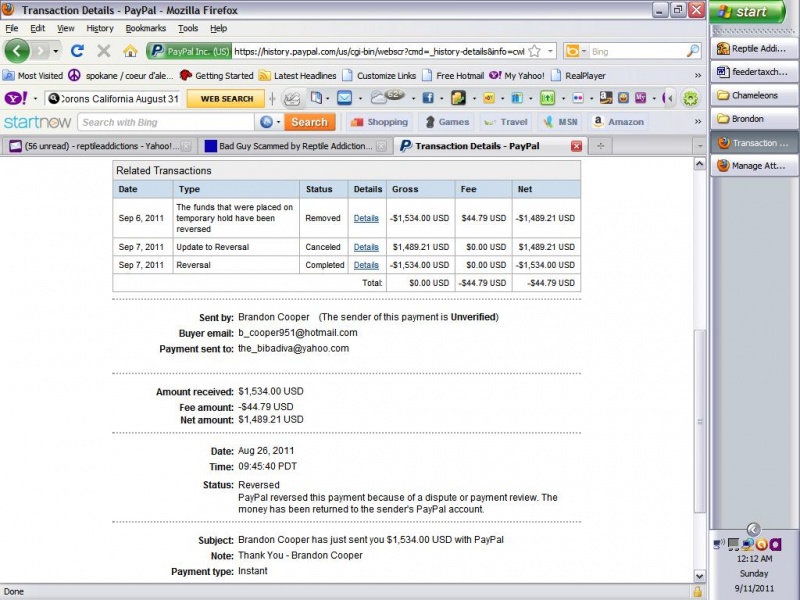Click the forward navigation arrow

coord(40,51)
